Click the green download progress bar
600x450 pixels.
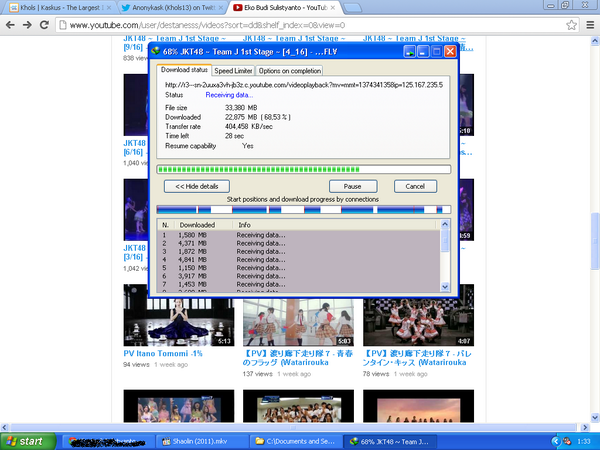(x=303, y=170)
